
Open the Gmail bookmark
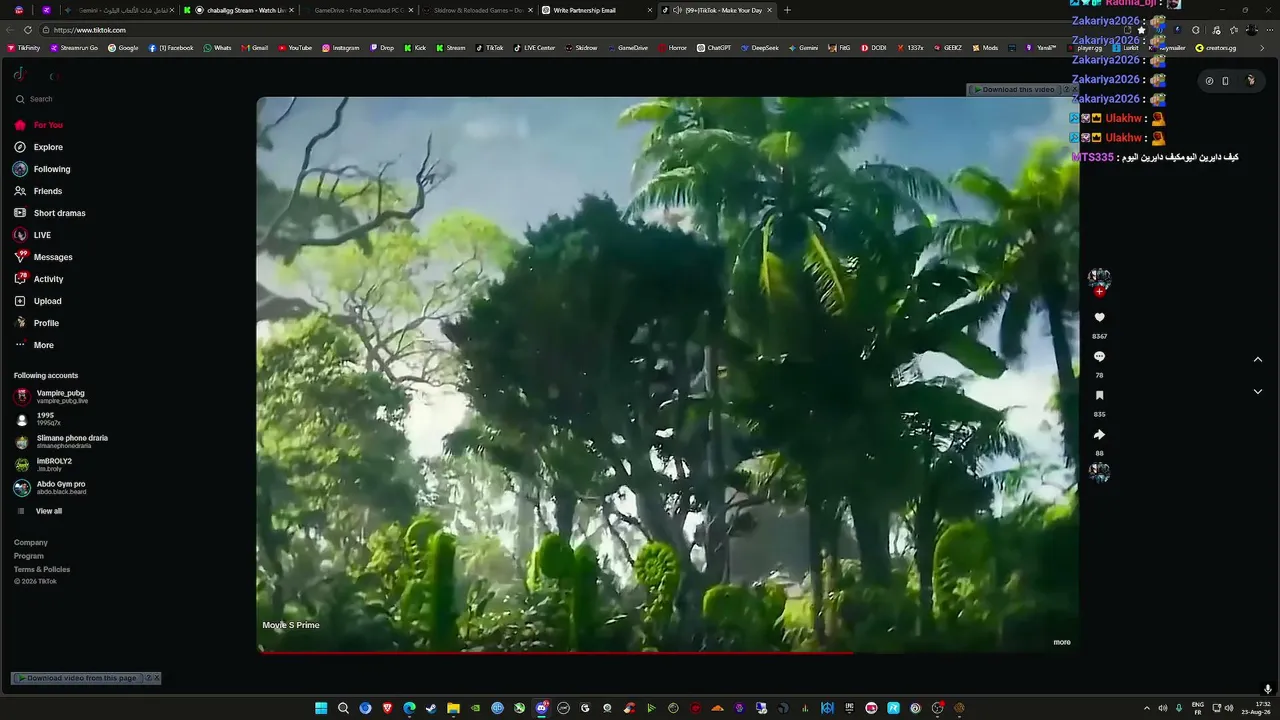click(255, 48)
